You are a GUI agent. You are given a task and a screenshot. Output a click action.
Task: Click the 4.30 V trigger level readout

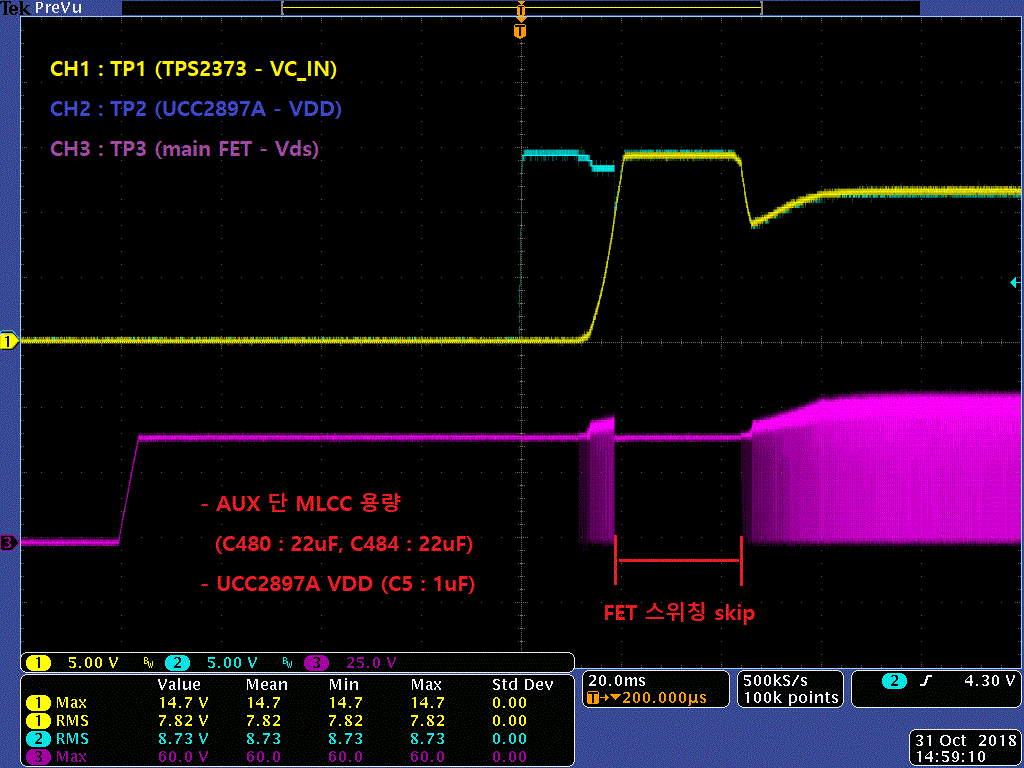click(990, 681)
